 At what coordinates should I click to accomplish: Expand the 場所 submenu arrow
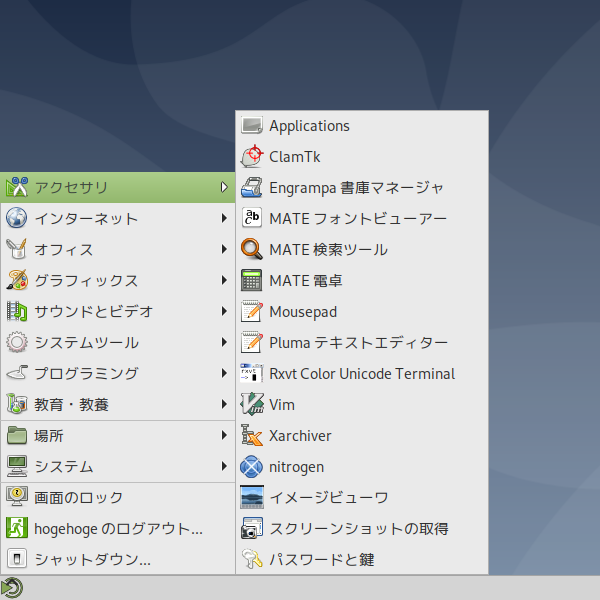(224, 435)
